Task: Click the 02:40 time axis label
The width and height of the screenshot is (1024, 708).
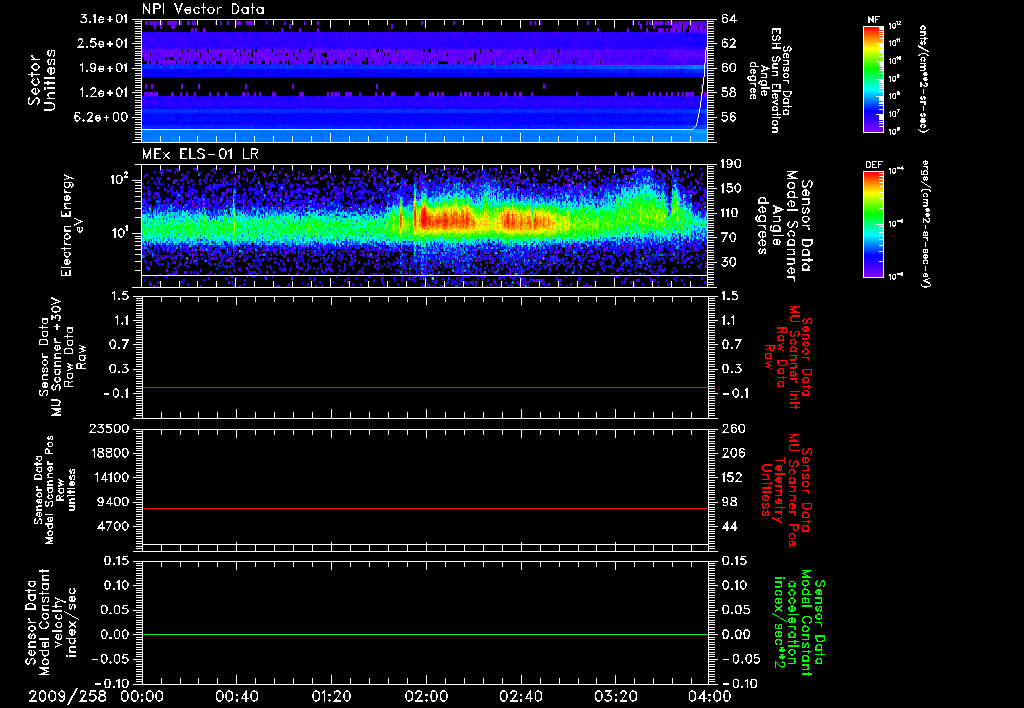Action: pos(520,696)
